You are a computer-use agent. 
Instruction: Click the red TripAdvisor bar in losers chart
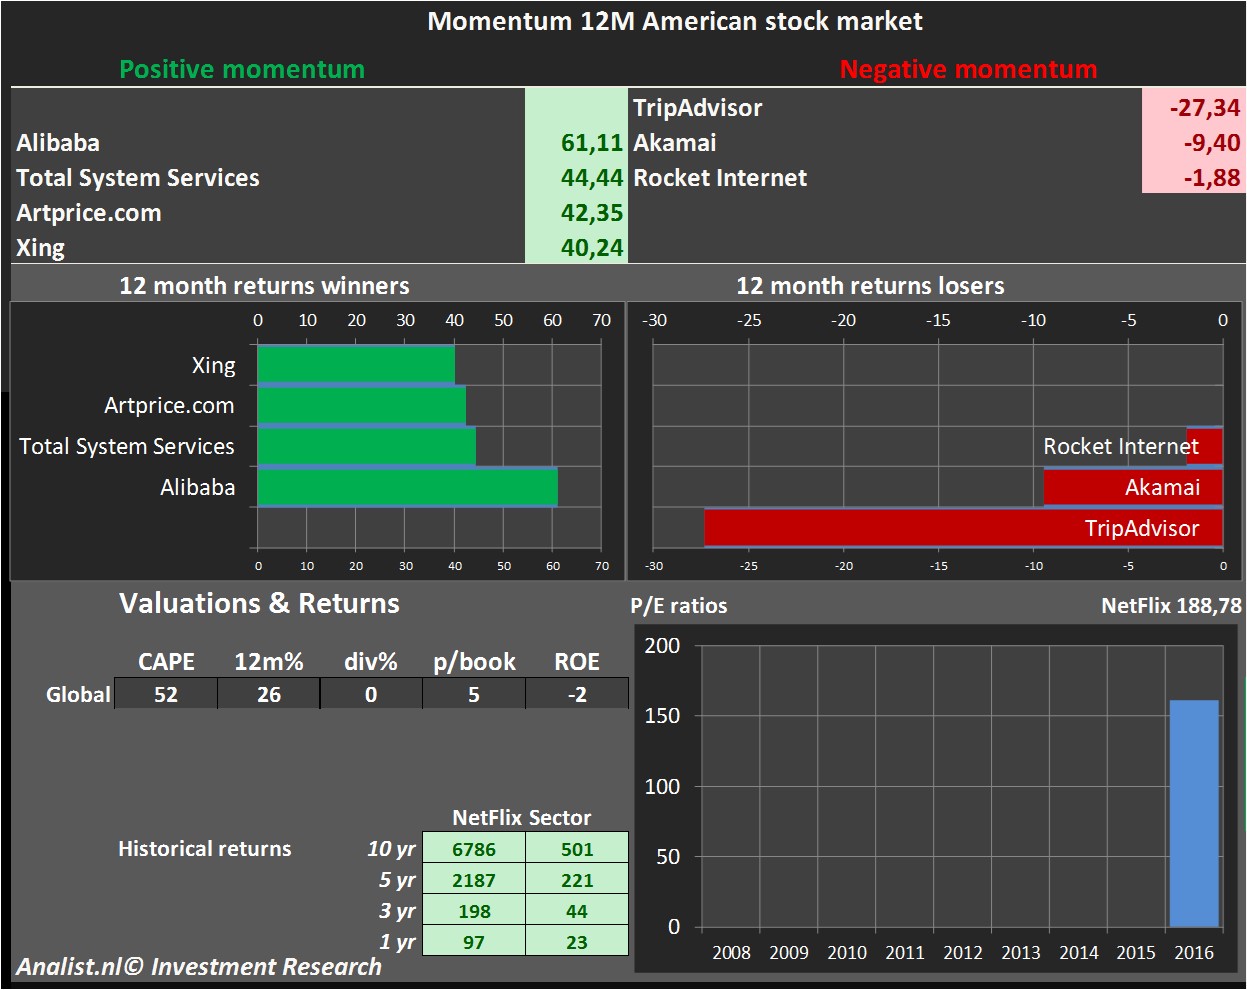pos(962,528)
